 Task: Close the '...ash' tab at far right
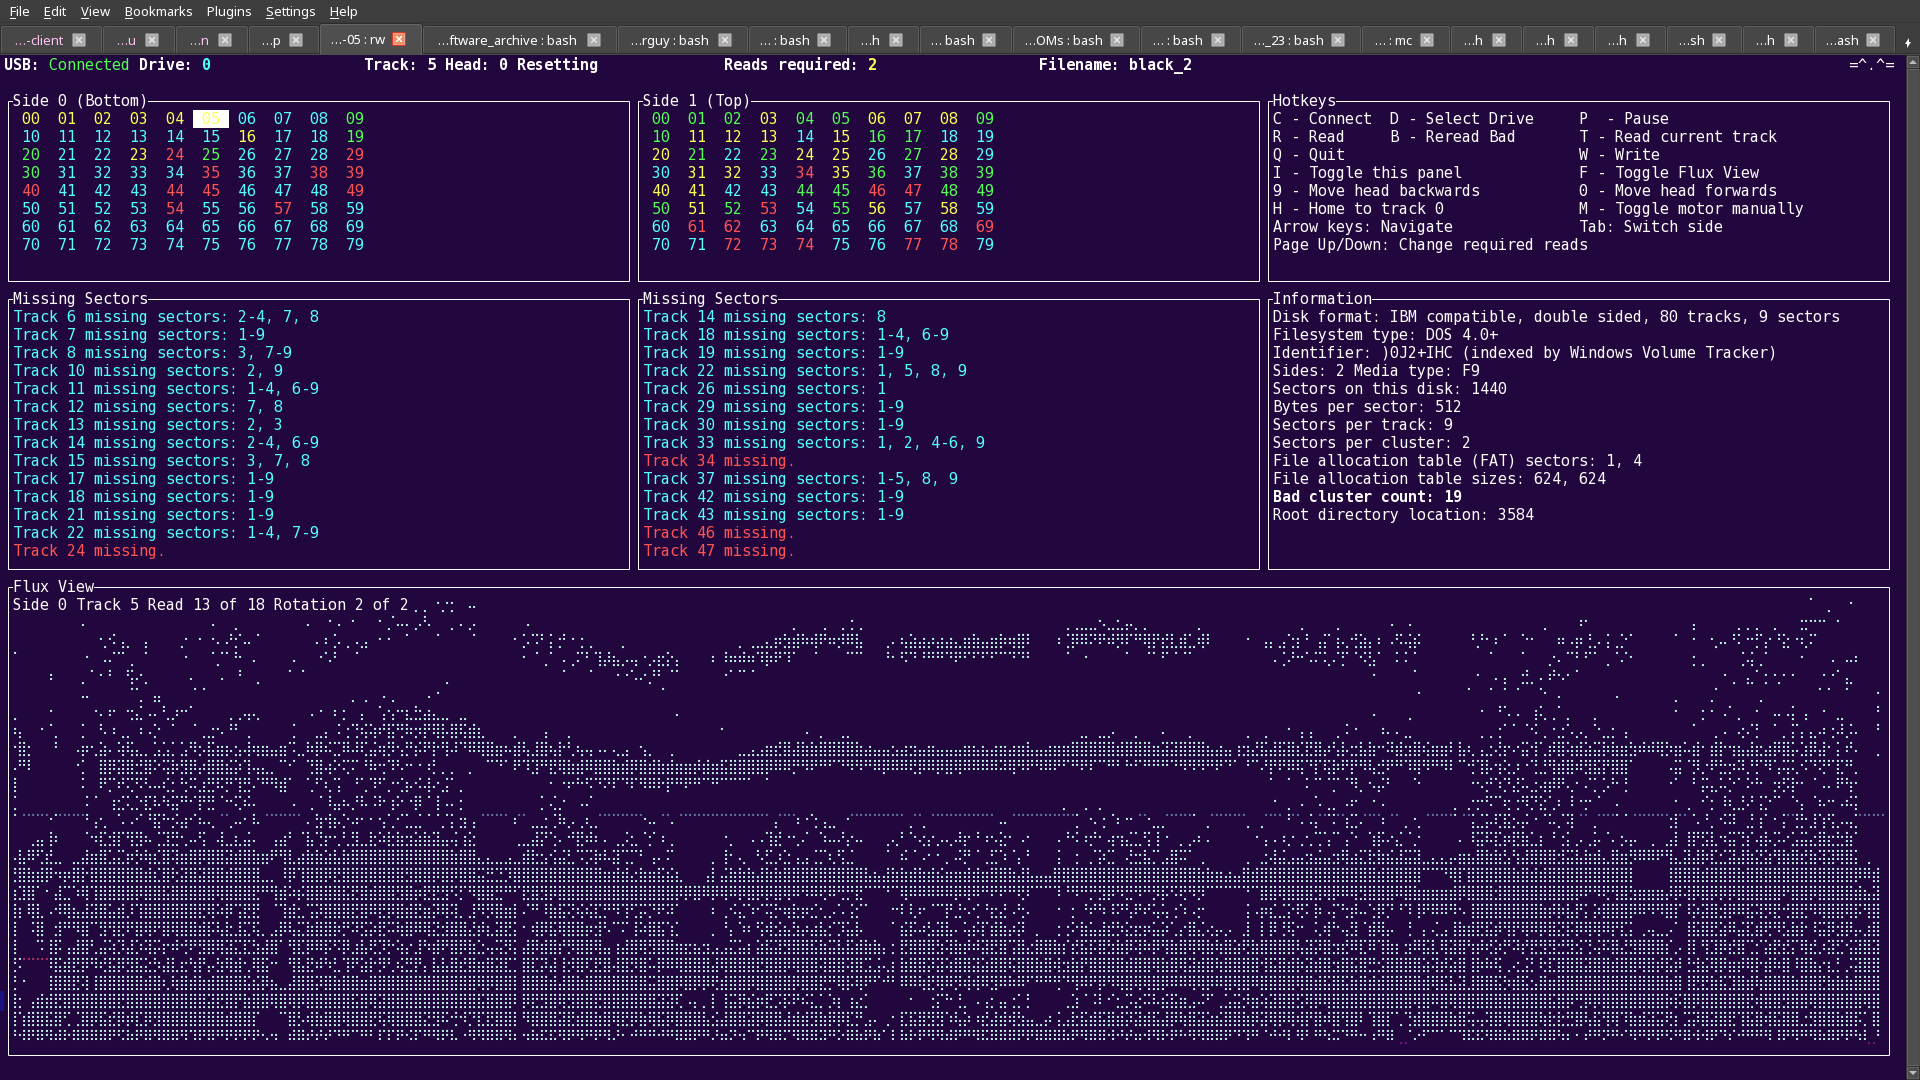1873,40
